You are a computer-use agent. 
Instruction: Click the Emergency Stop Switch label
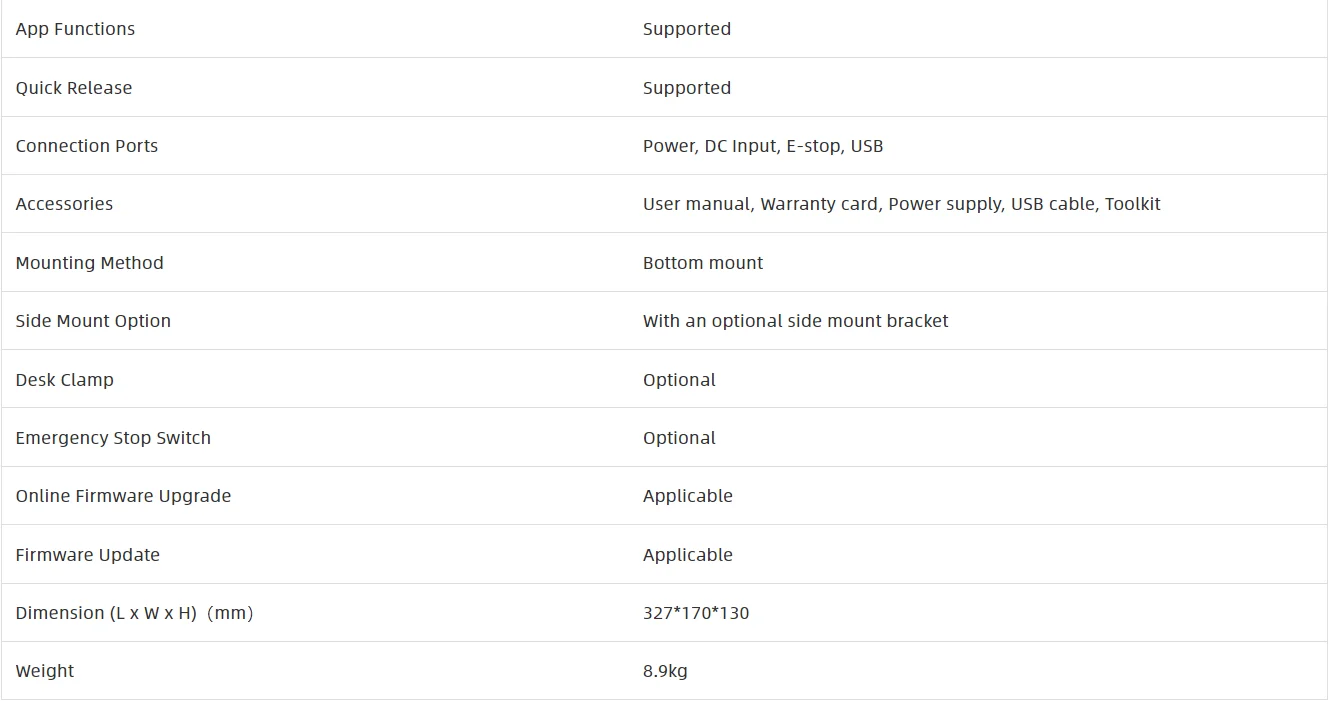(x=113, y=438)
